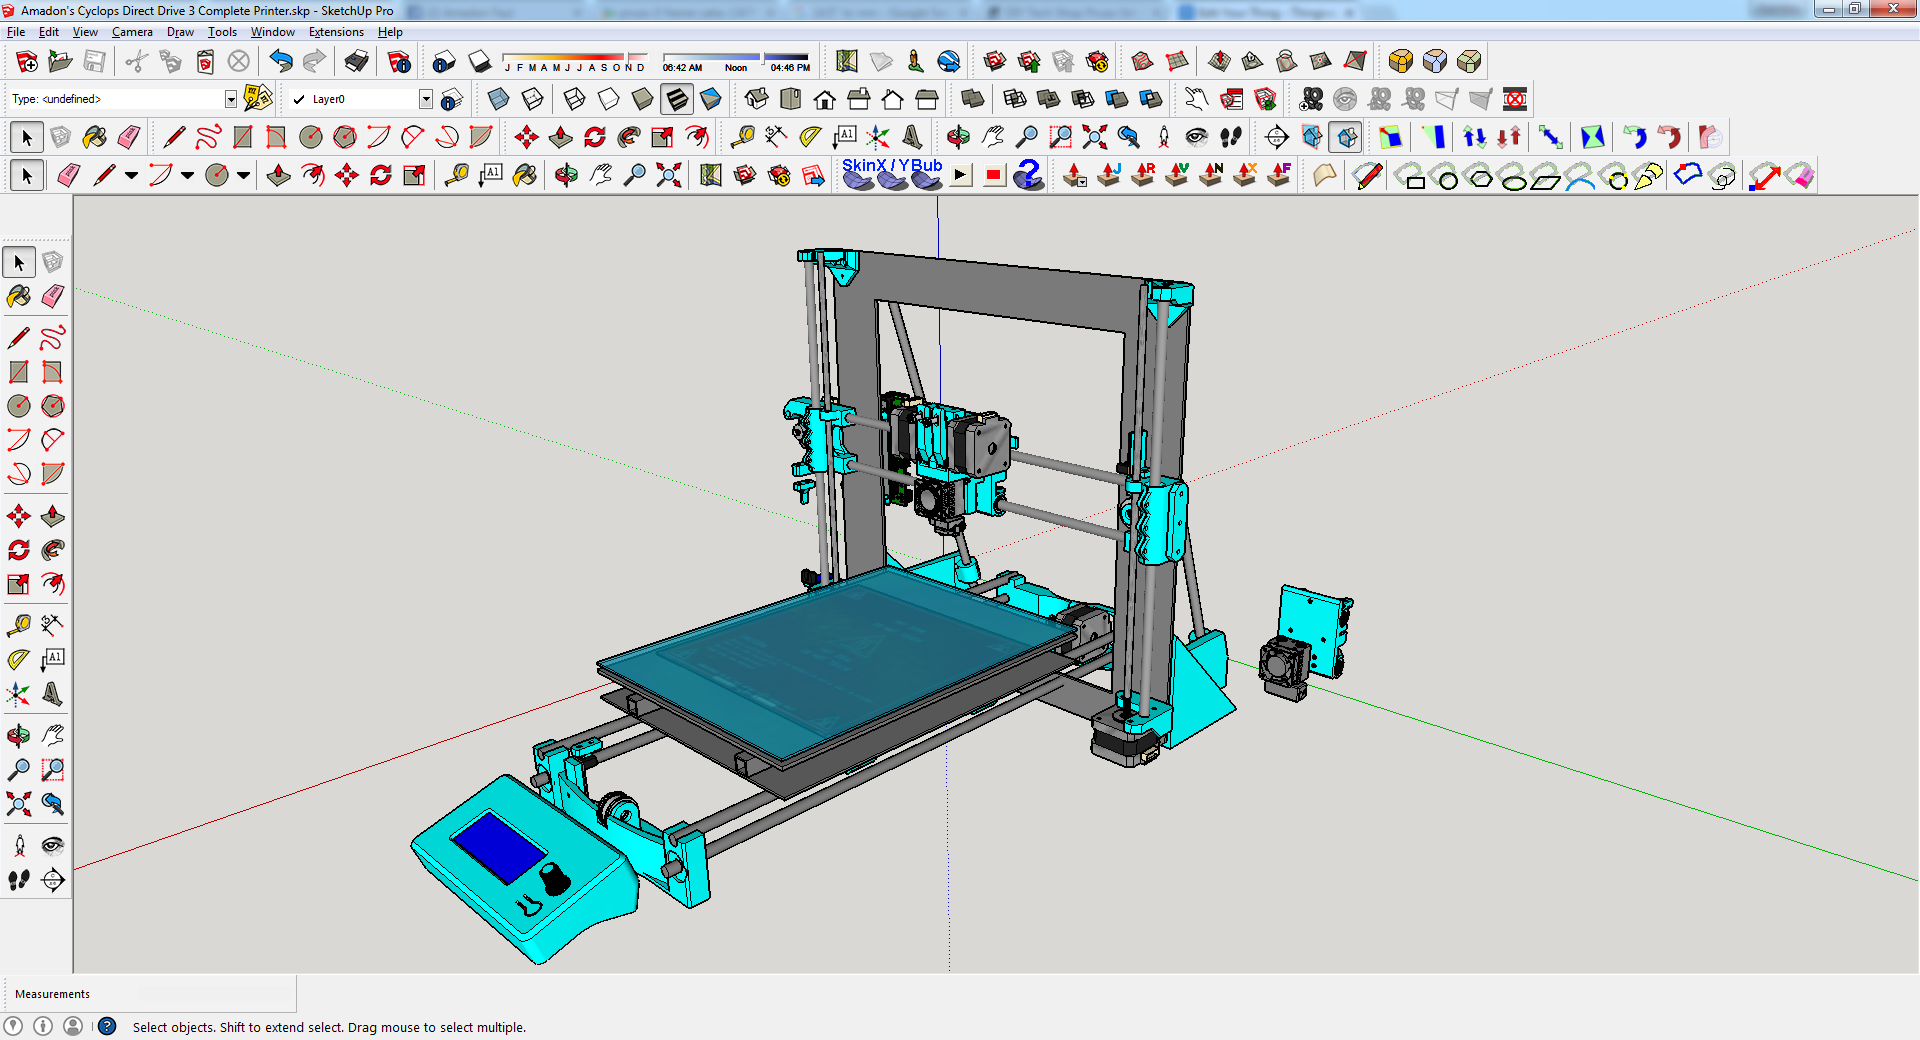Click Add Location map icon in top toolbar
Image resolution: width=1920 pixels, height=1040 pixels.
[x=847, y=62]
